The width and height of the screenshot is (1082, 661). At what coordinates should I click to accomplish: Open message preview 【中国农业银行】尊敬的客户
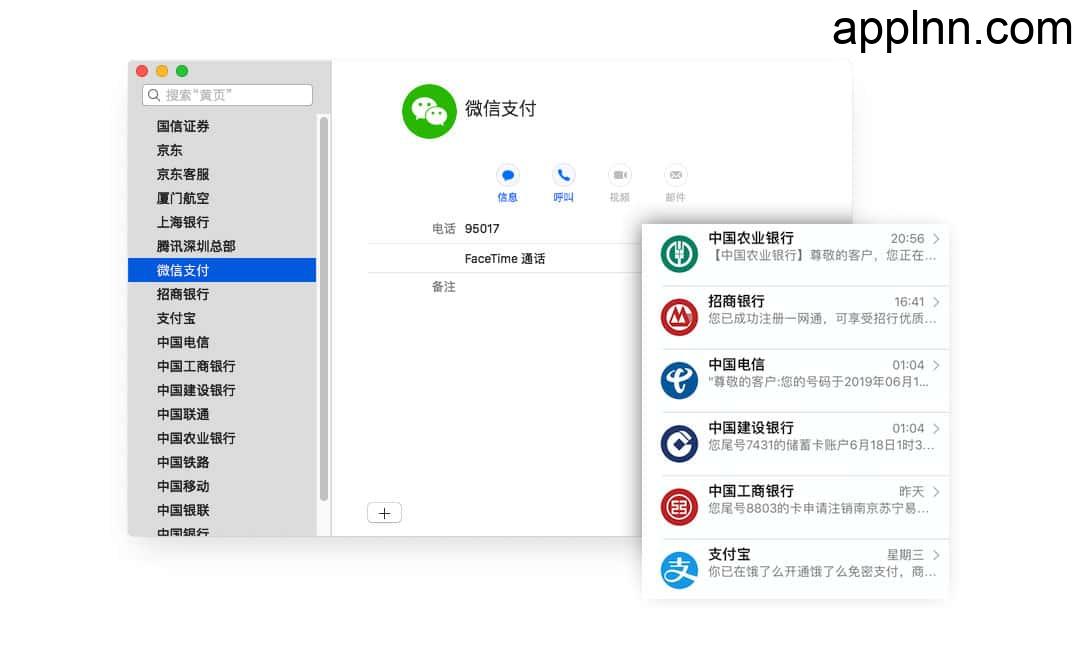[x=823, y=256]
